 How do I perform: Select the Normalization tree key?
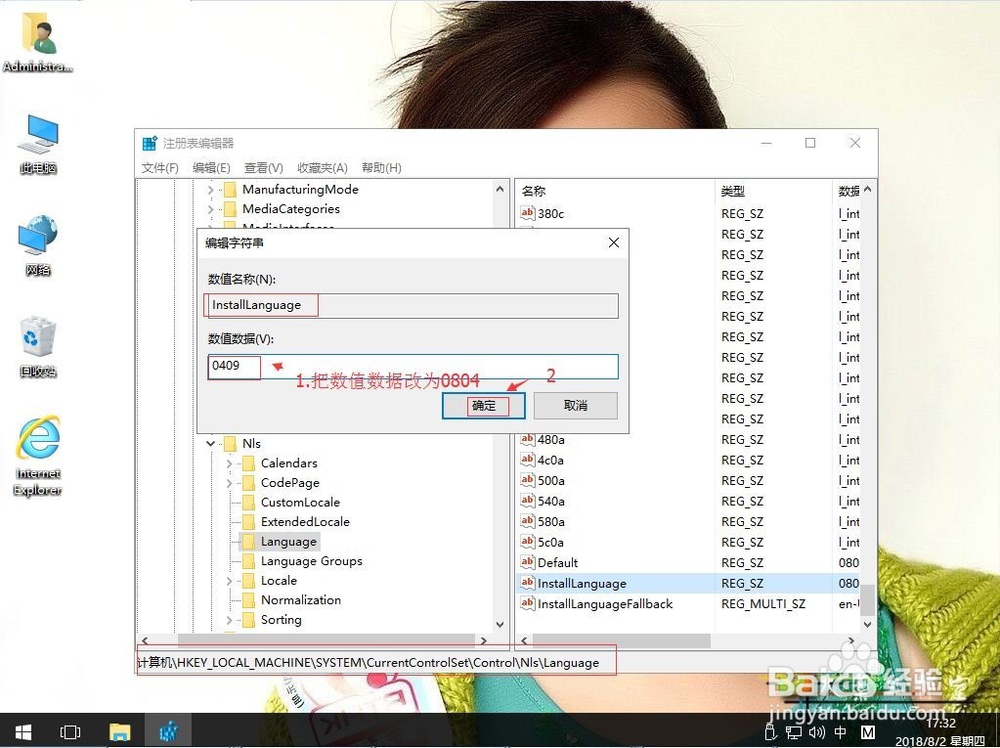tap(300, 599)
